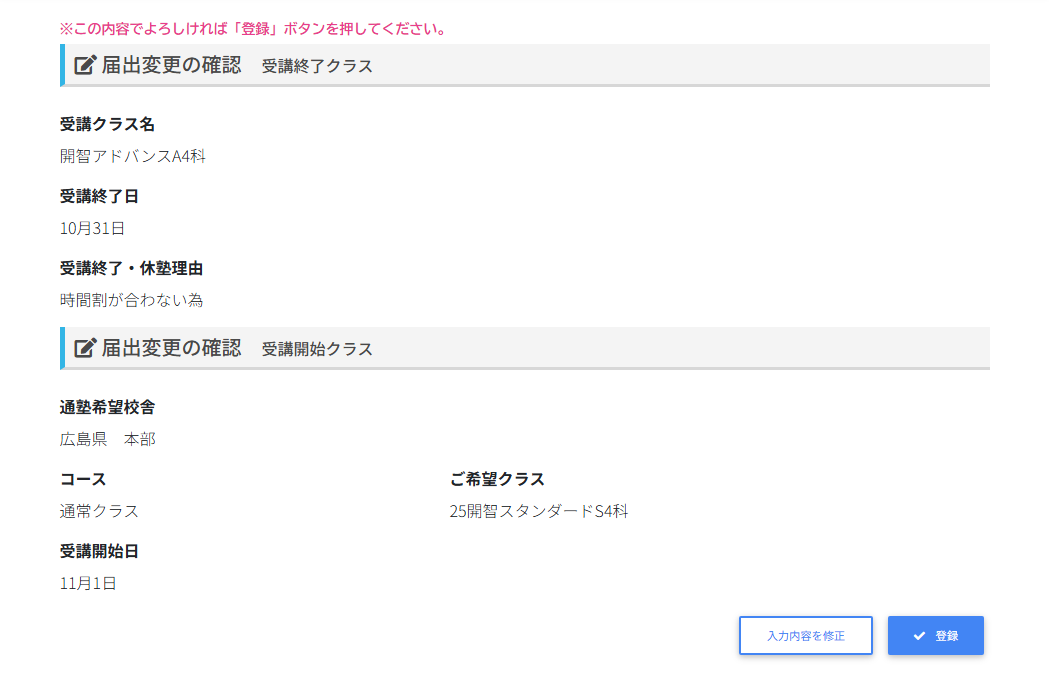Click the 受講開始日 field label
The image size is (1049, 673).
[99, 551]
